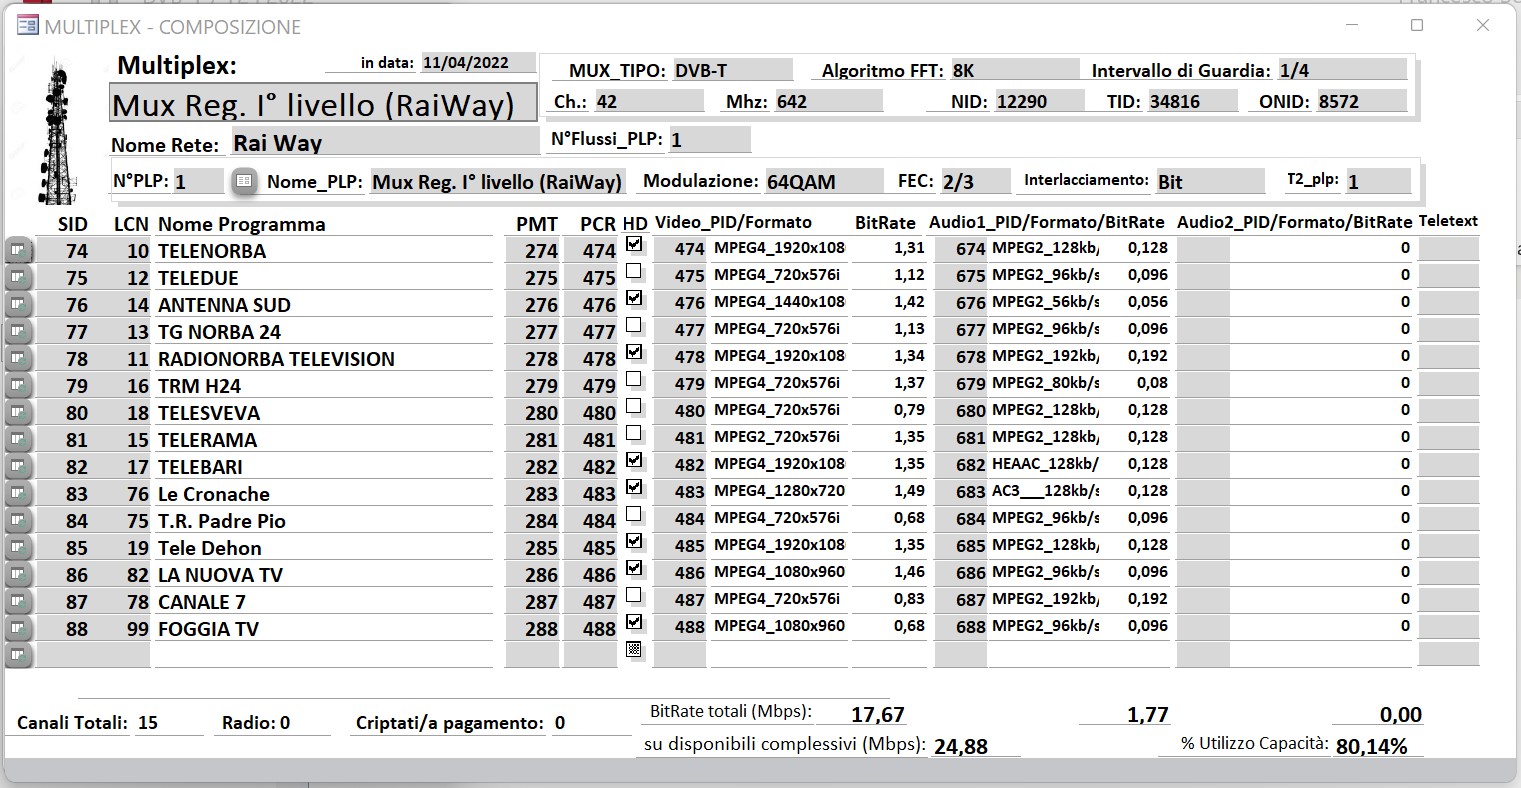Click the new empty row record button

pos(19,655)
